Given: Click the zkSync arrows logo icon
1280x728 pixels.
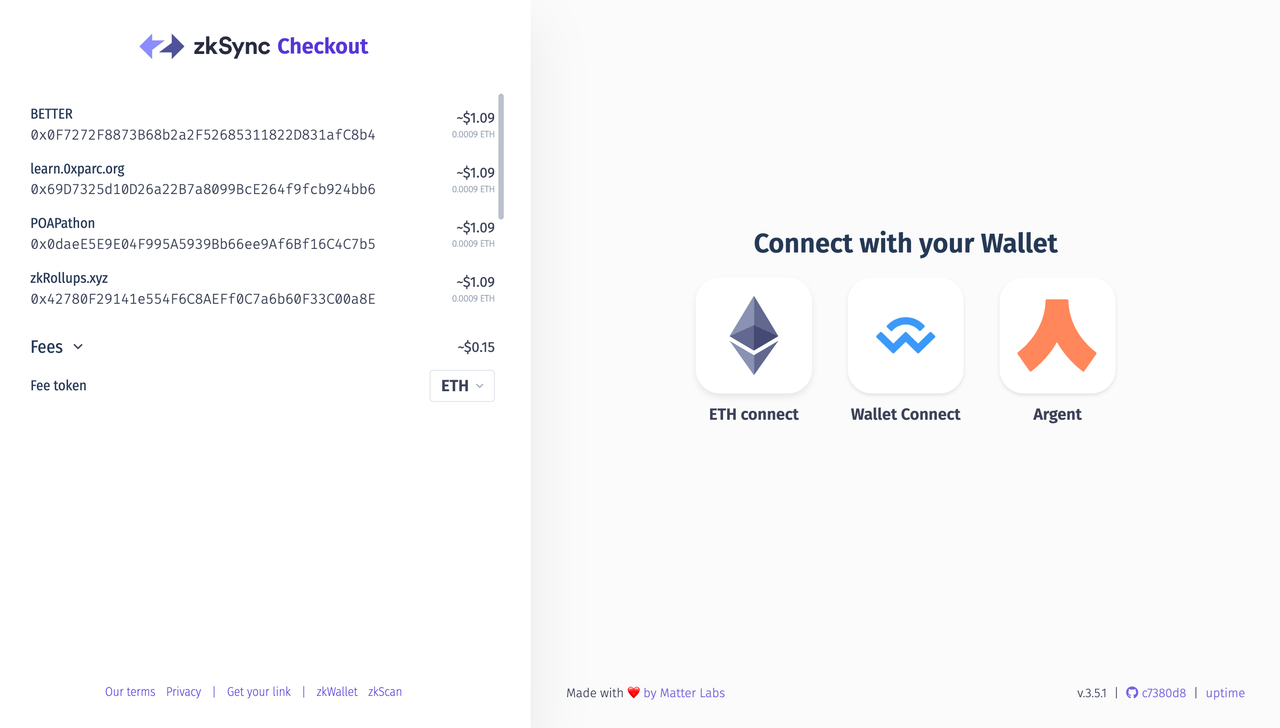Looking at the screenshot, I should pos(161,46).
